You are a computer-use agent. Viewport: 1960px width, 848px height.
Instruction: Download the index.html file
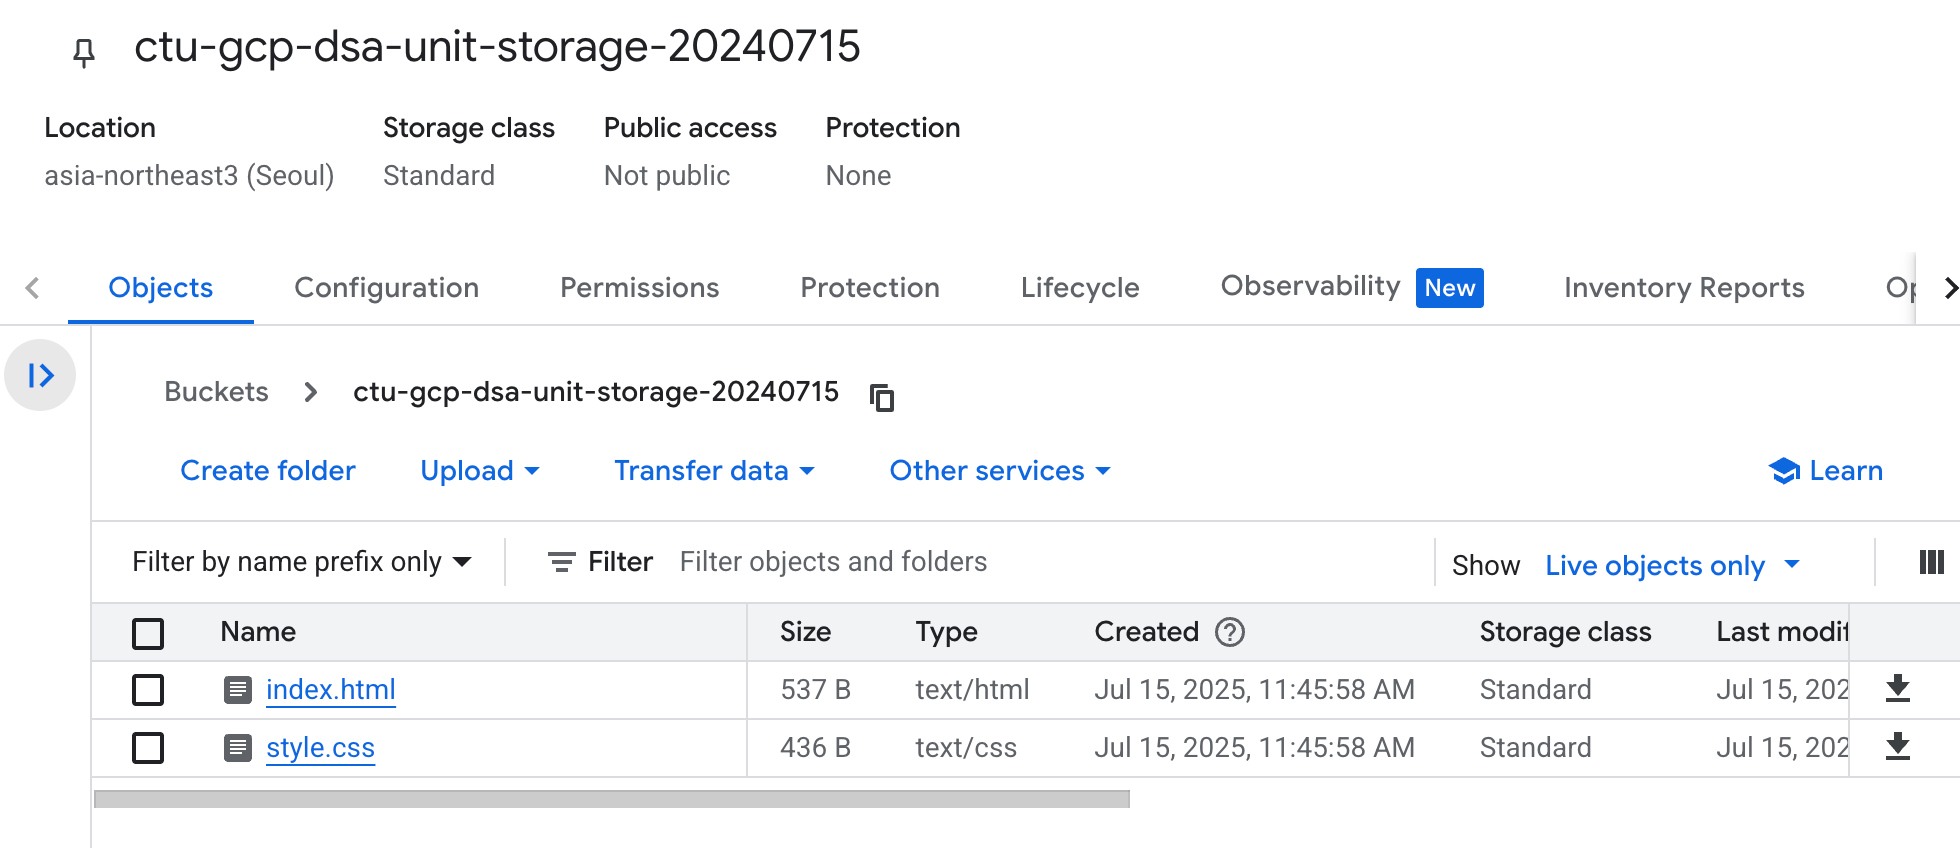pos(1897,689)
